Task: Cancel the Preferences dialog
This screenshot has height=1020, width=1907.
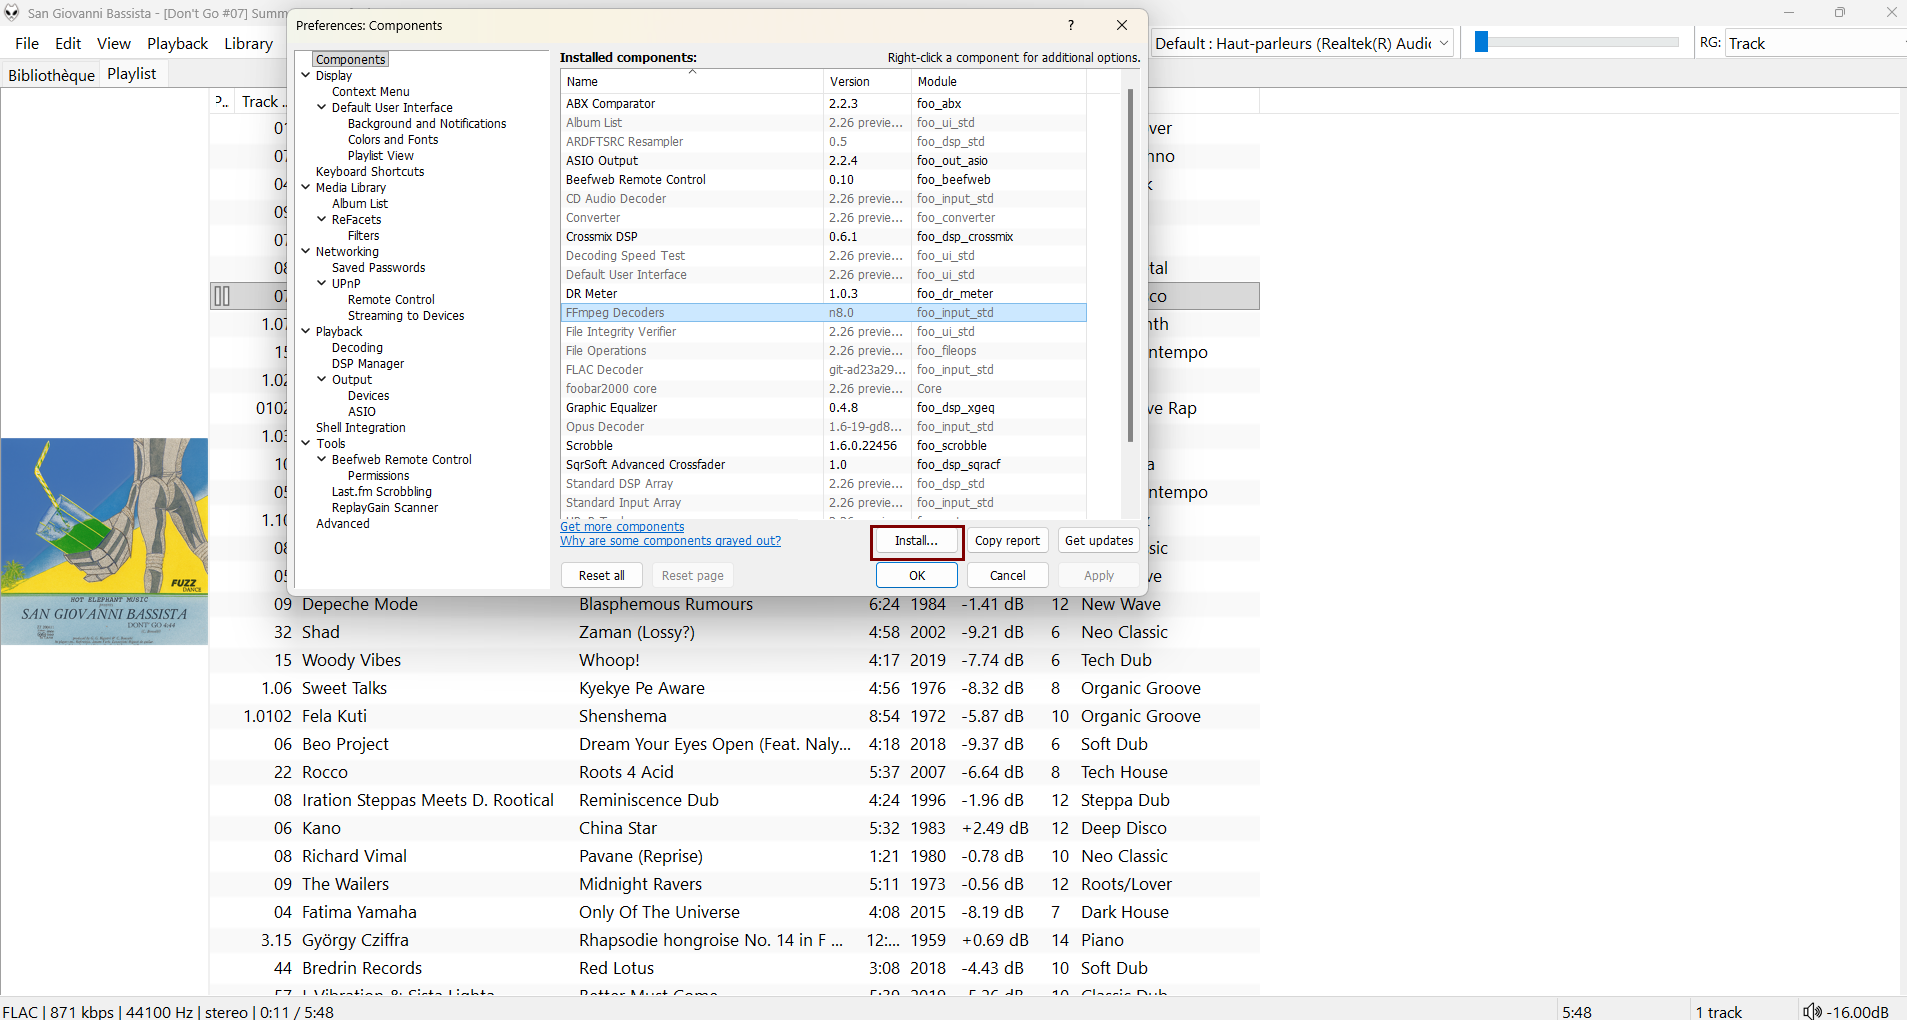Action: coord(1007,575)
